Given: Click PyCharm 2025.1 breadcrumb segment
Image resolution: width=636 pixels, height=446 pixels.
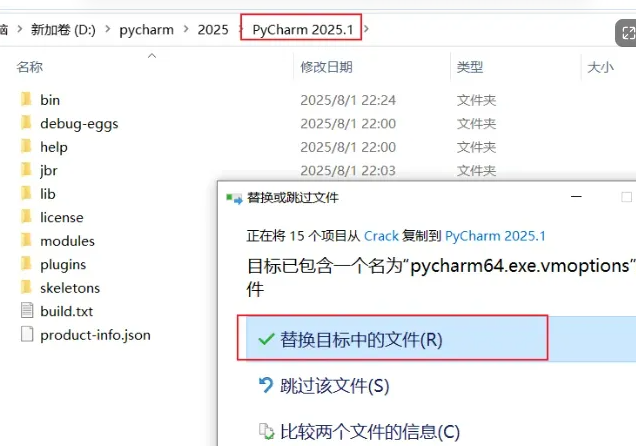Looking at the screenshot, I should coord(303,30).
